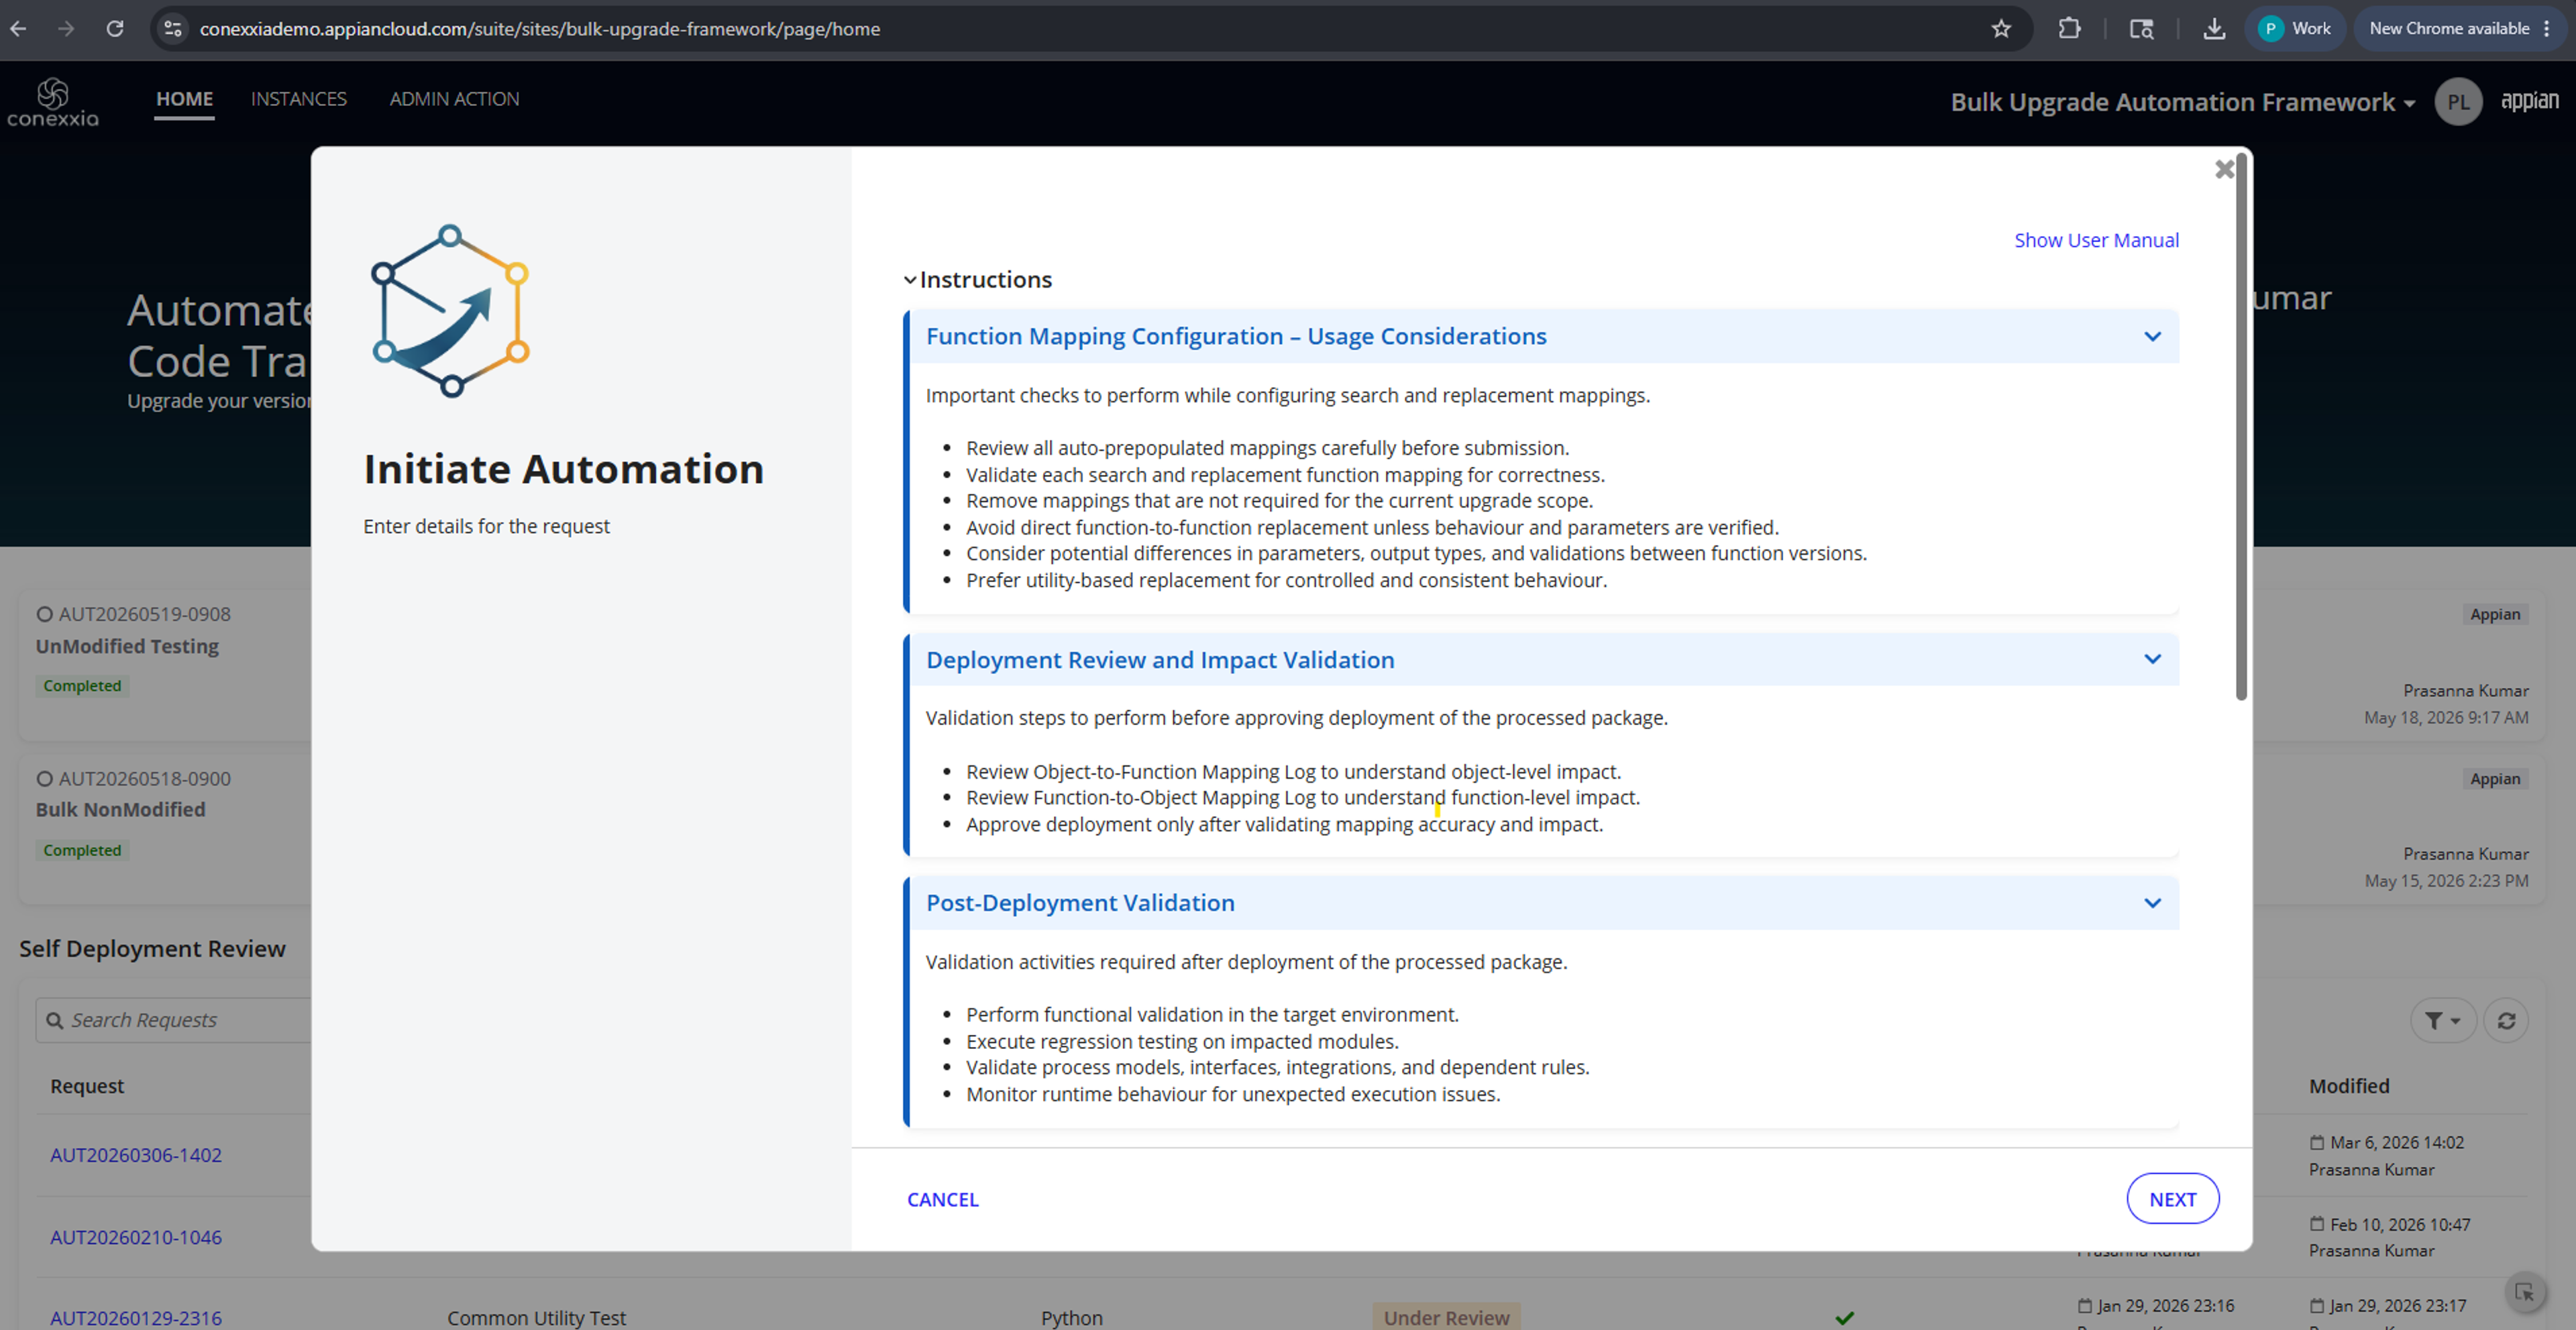Open request AUT20260210-1046
The image size is (2576, 1330).
(x=136, y=1237)
